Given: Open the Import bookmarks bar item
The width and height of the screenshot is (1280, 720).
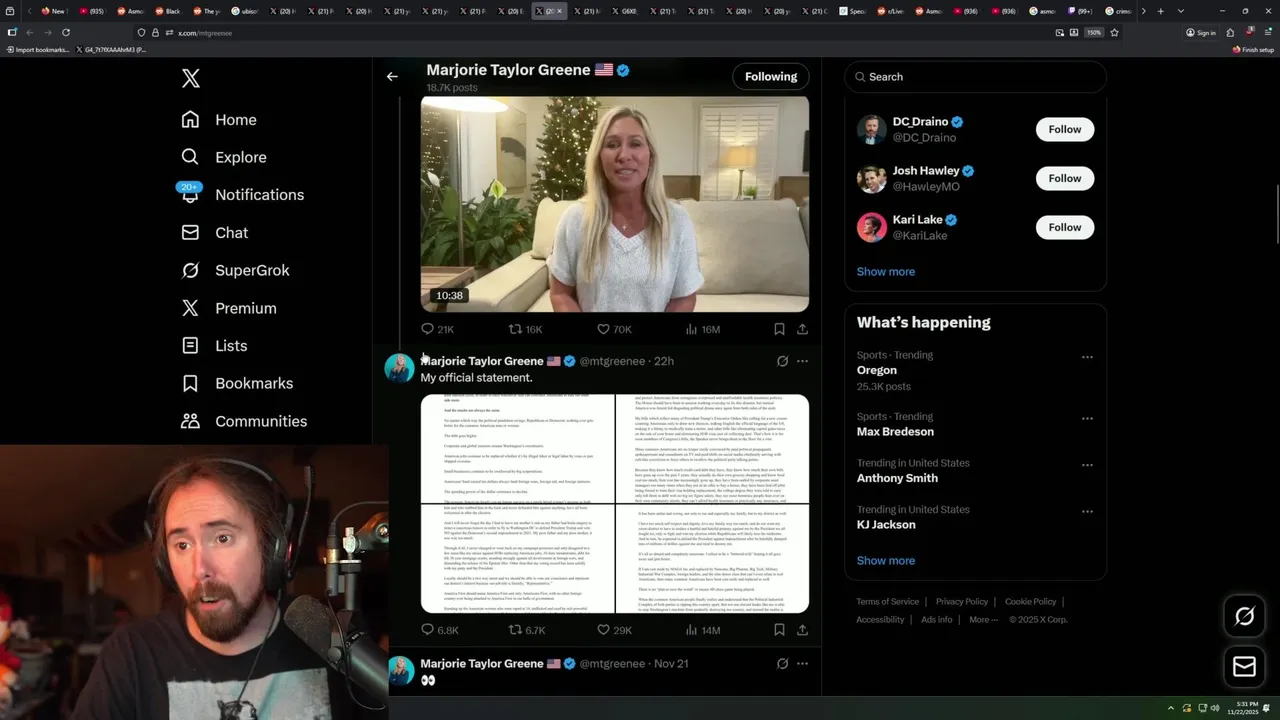Looking at the screenshot, I should (38, 49).
